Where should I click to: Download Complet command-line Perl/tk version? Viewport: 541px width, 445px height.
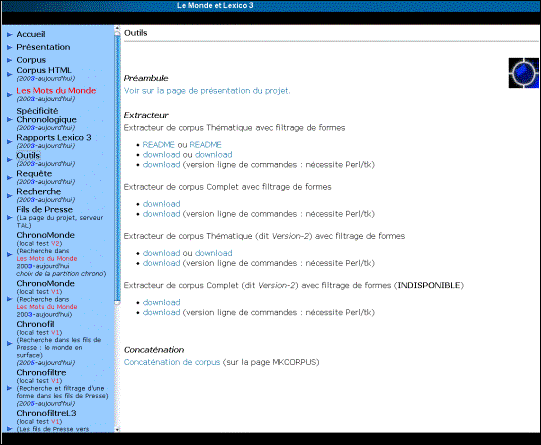[161, 214]
